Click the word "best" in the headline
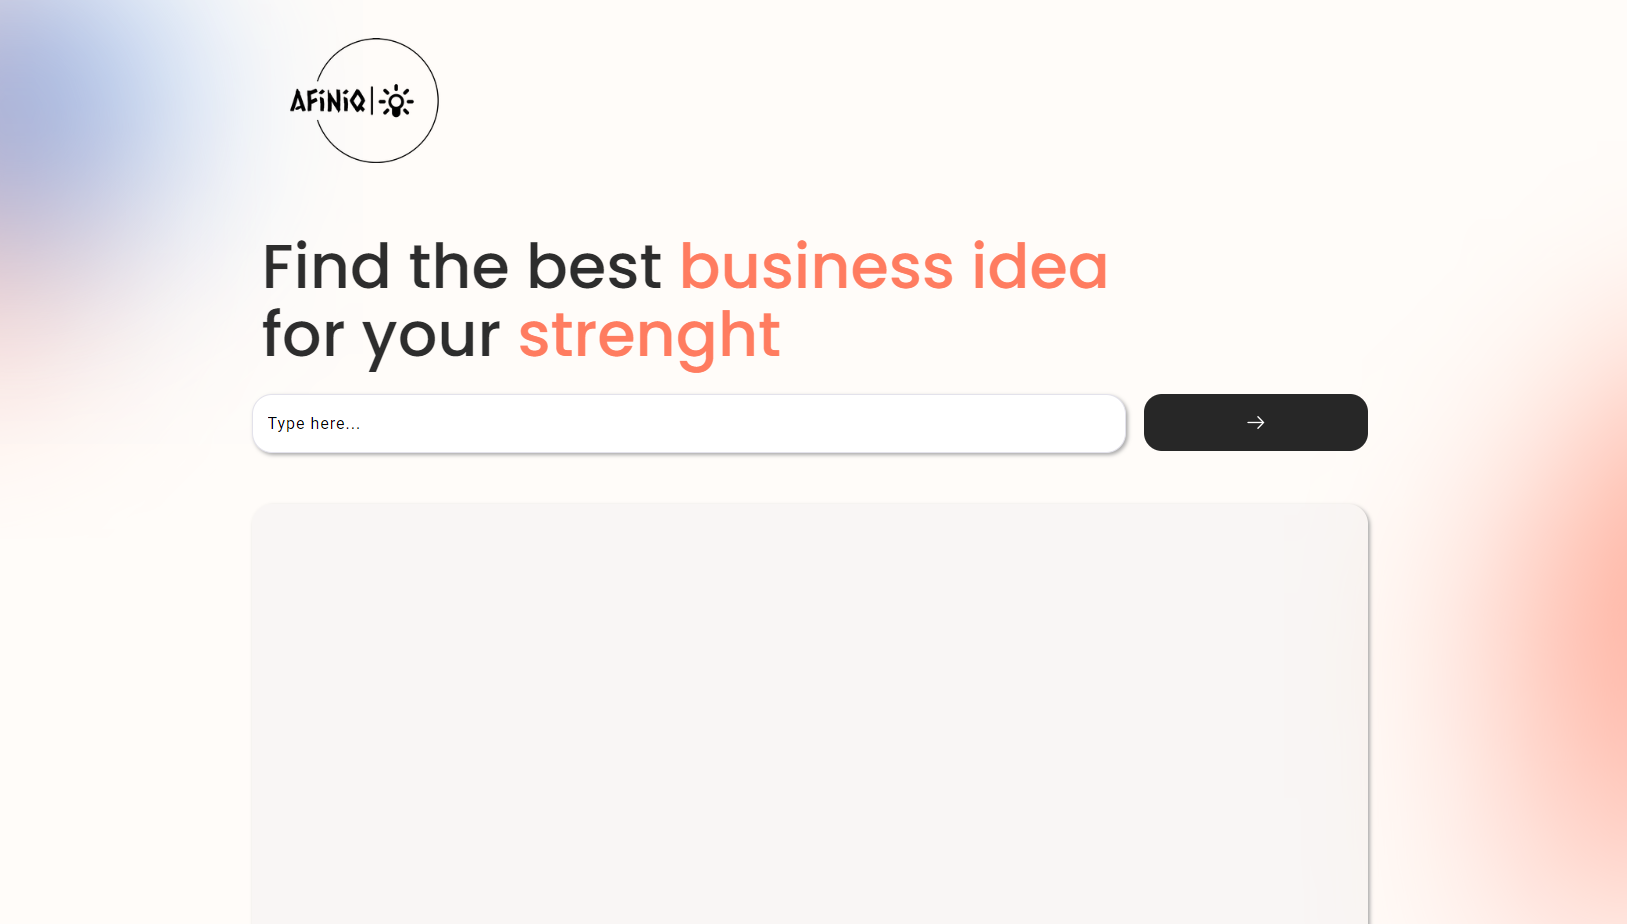This screenshot has width=1627, height=924. (594, 267)
